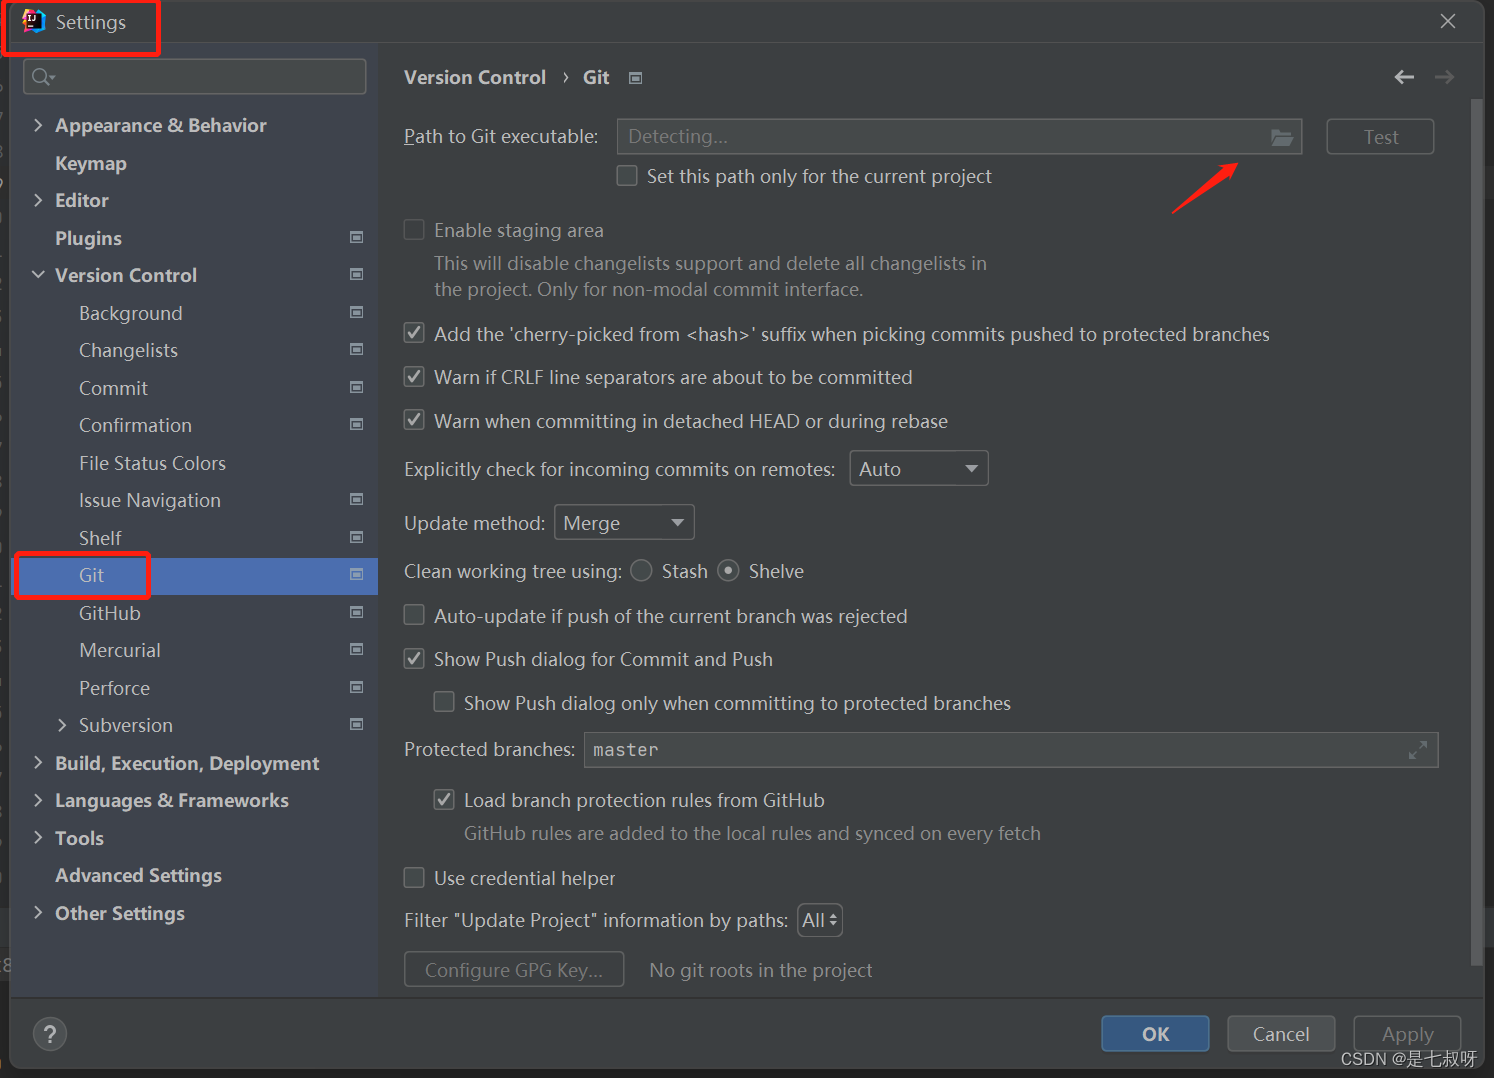Open the Keymap settings page
Viewport: 1494px width, 1078px height.
91,163
